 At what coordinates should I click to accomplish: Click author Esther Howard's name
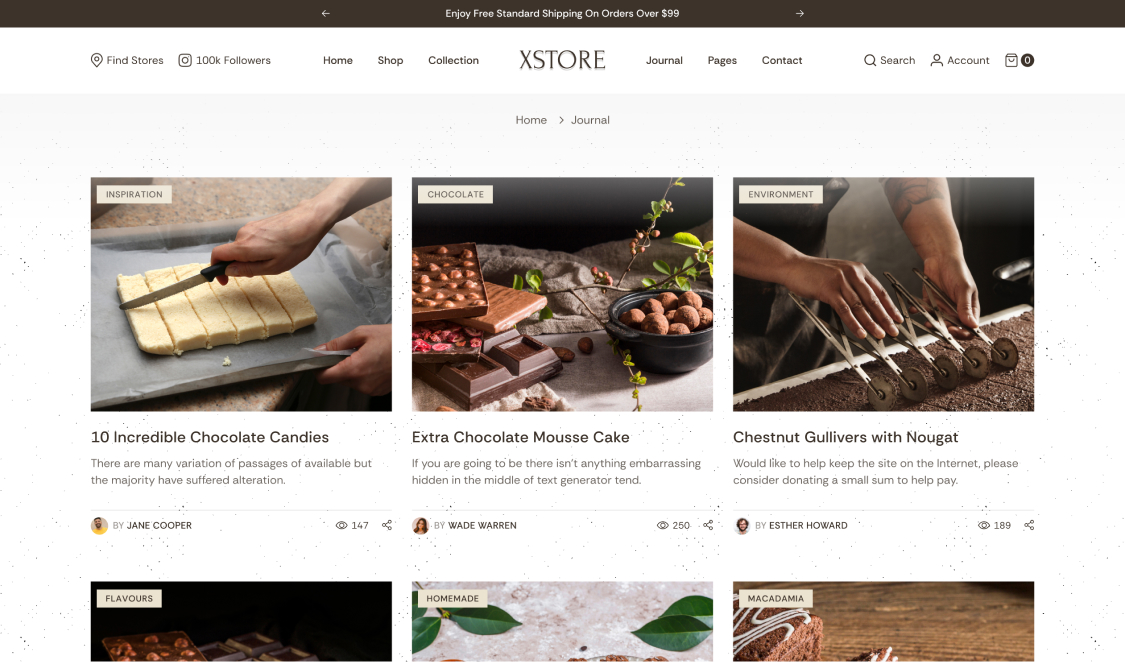click(808, 525)
